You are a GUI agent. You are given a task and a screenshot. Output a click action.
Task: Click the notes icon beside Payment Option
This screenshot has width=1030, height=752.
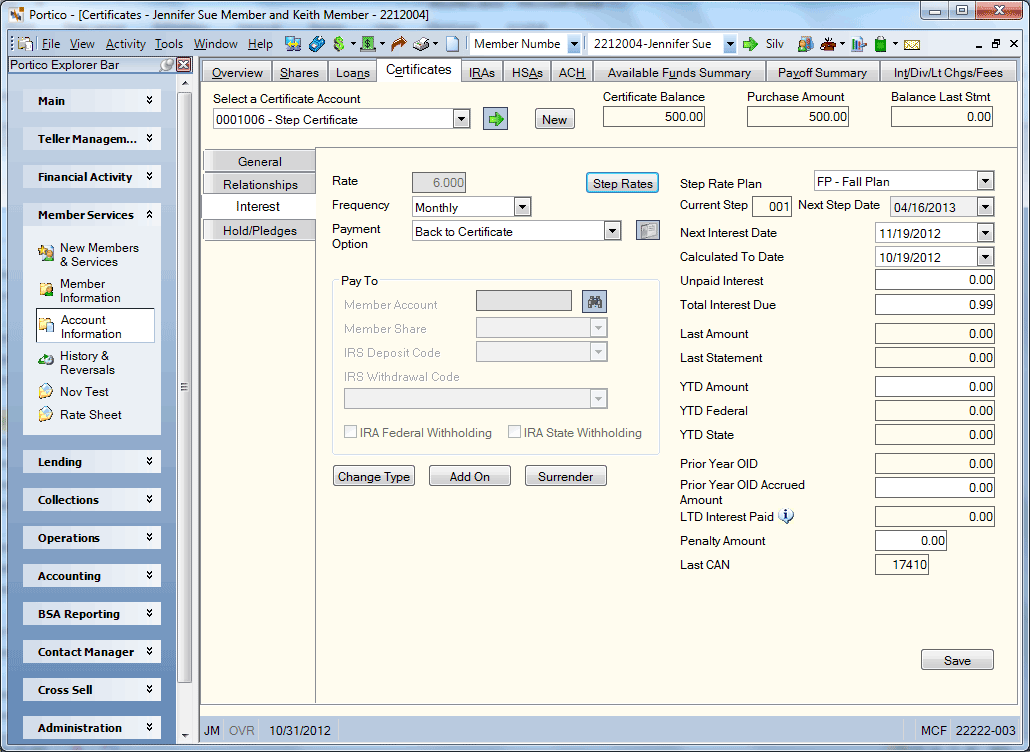[648, 231]
